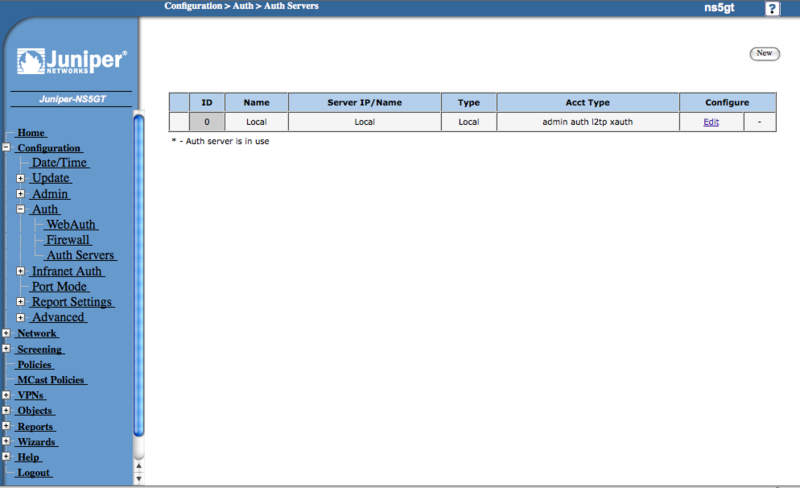The image size is (800, 488).
Task: Expand the Screening tree node
Action: pos(6,349)
